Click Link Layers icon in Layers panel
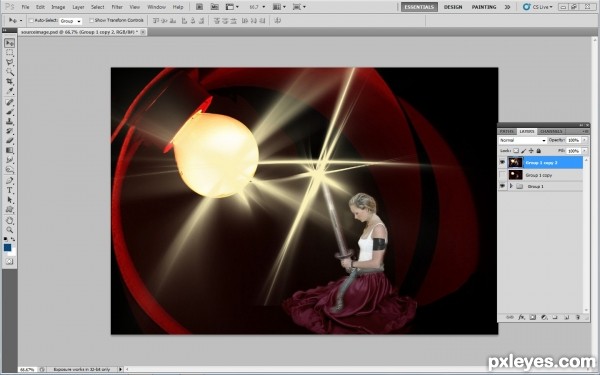 click(x=510, y=317)
